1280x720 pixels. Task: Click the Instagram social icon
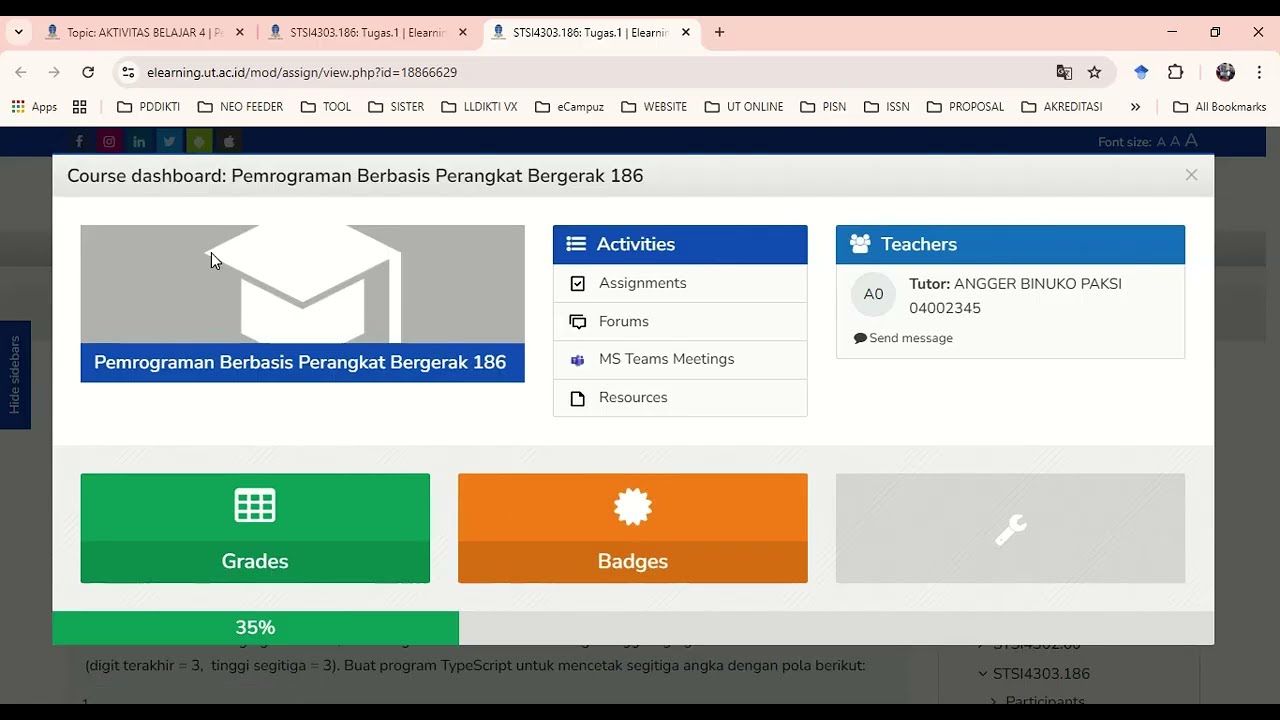(x=109, y=142)
